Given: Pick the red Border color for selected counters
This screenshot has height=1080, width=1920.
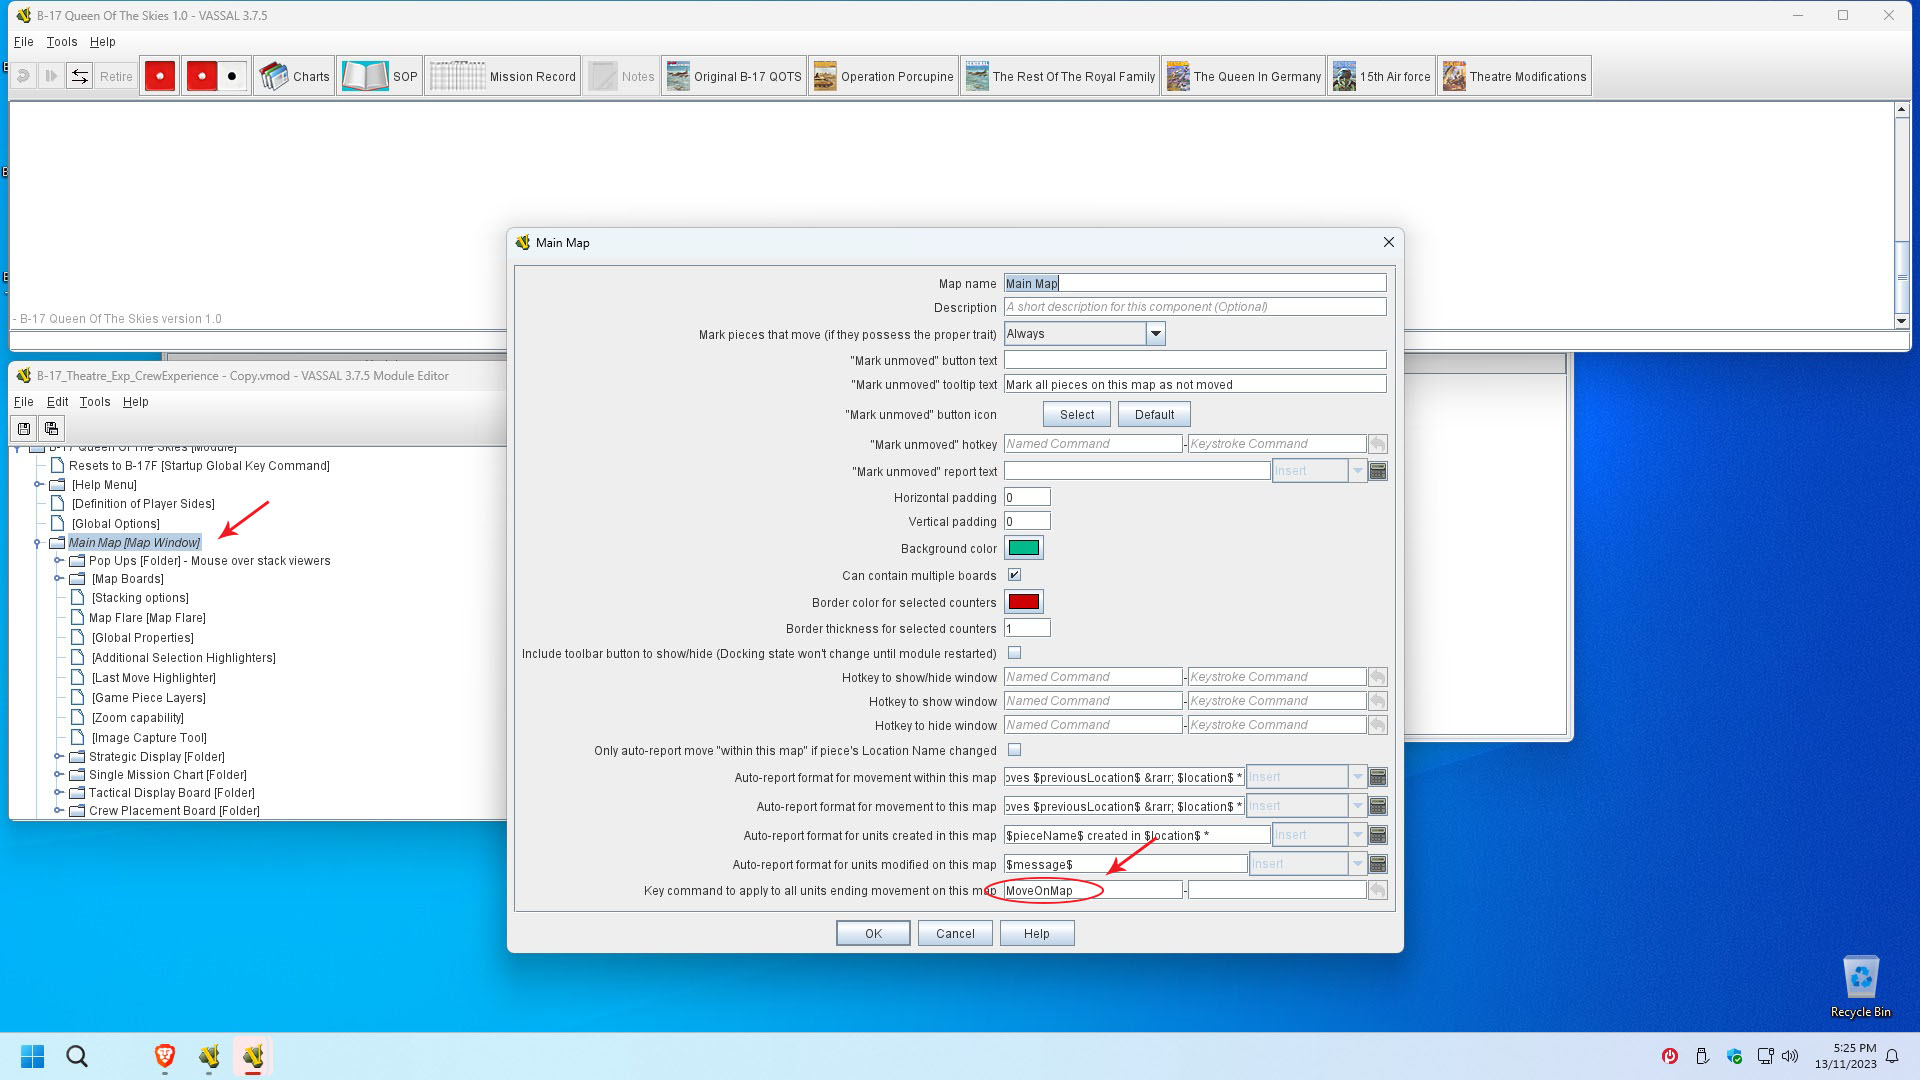Looking at the screenshot, I should coord(1024,602).
